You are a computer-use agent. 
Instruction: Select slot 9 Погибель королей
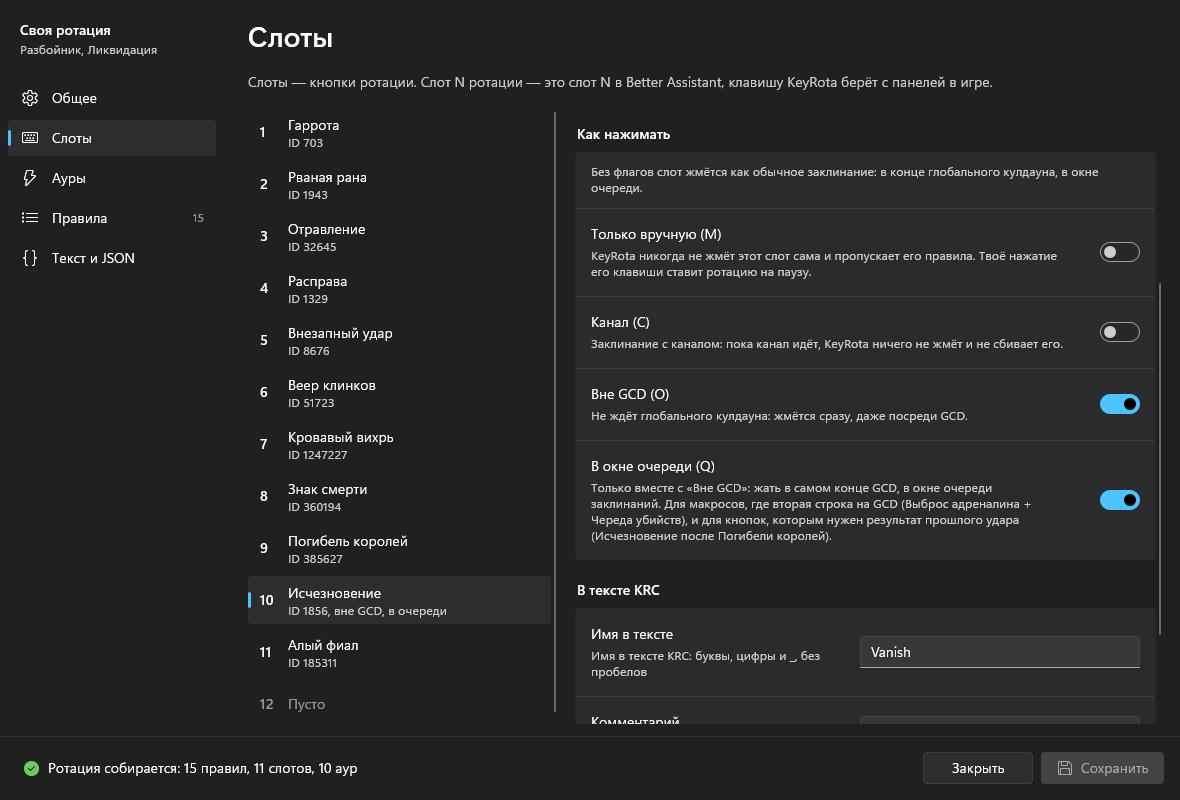pyautogui.click(x=399, y=549)
